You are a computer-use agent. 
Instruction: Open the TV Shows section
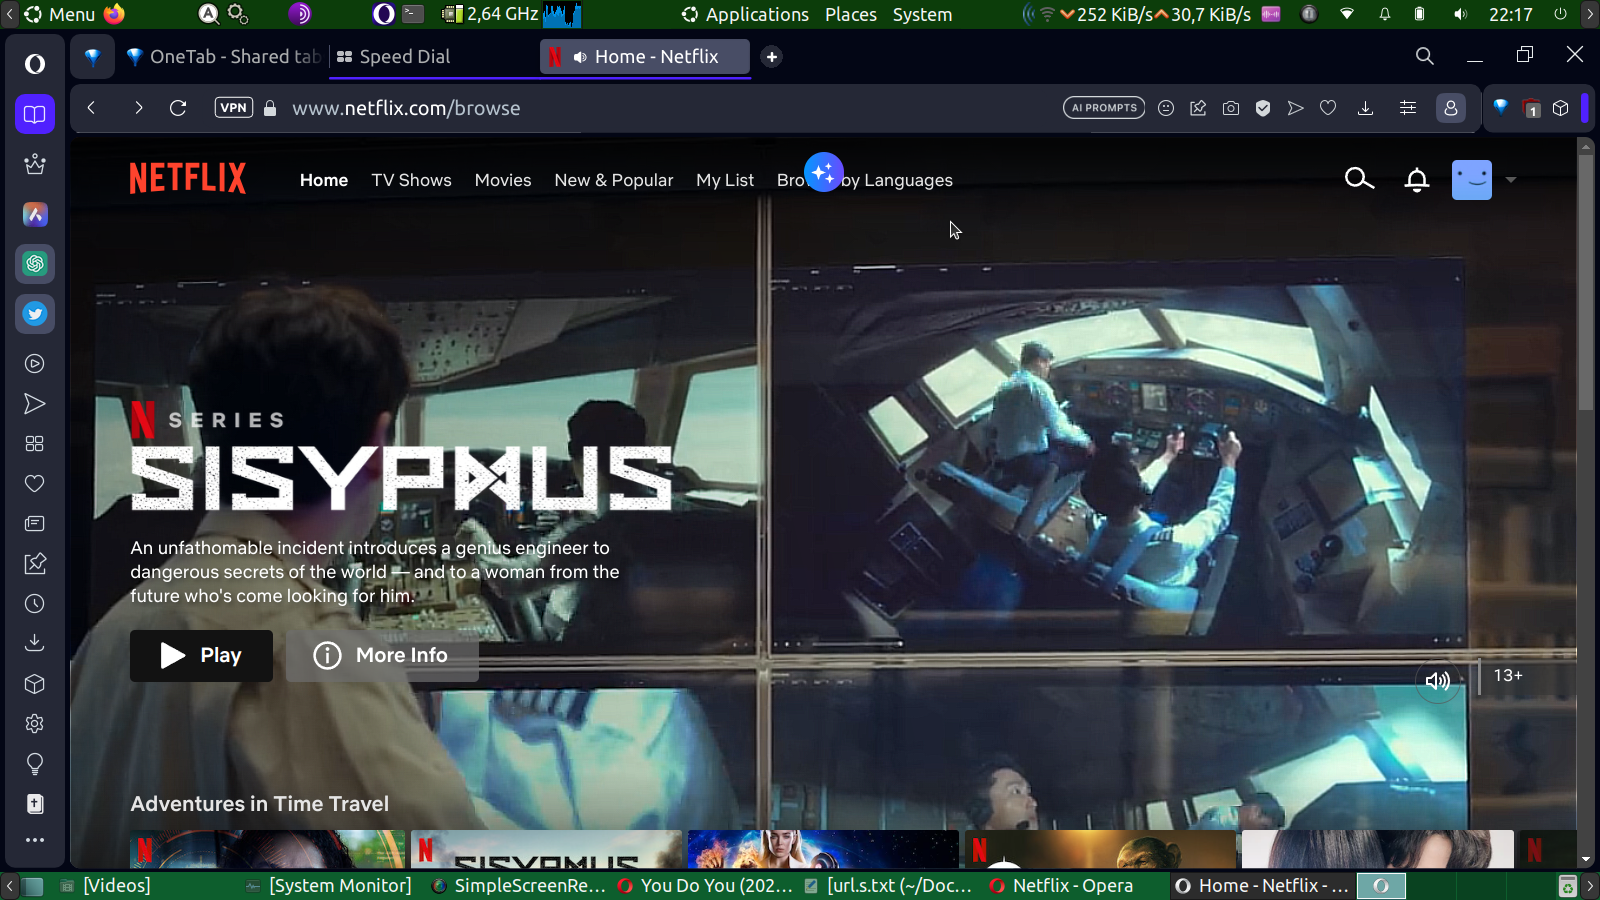click(x=411, y=180)
